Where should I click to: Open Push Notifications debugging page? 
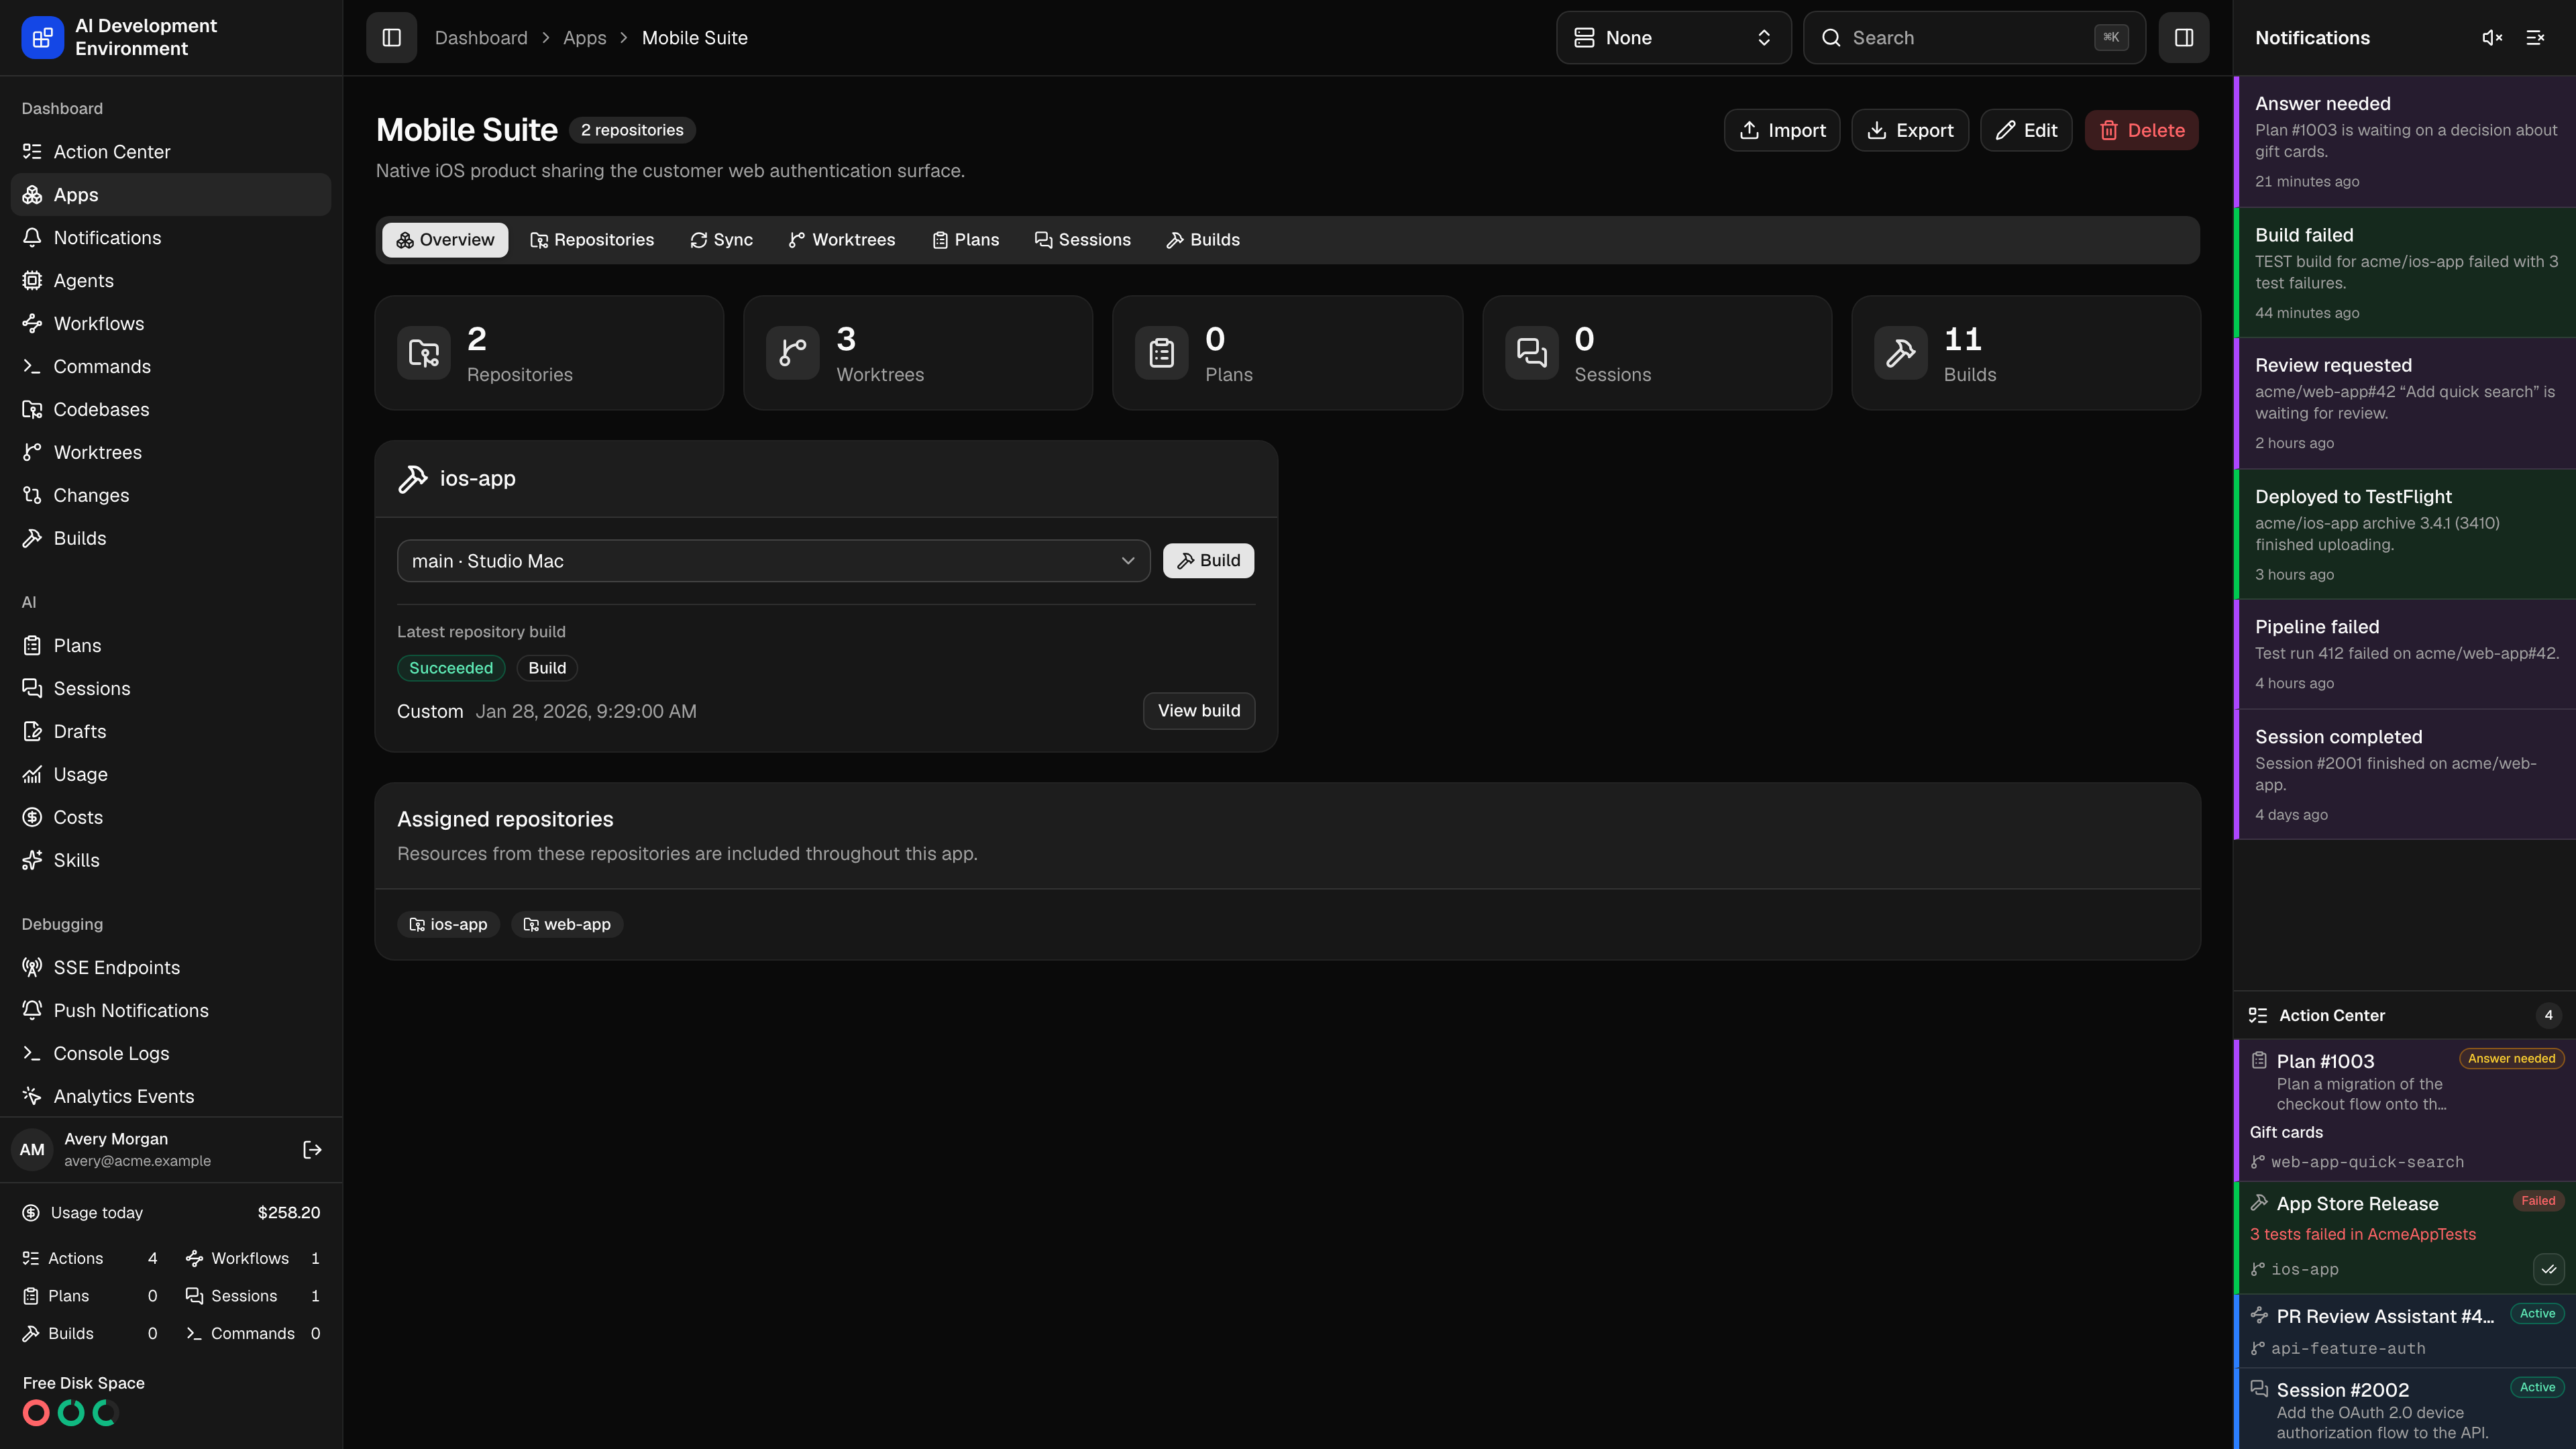pos(171,1011)
